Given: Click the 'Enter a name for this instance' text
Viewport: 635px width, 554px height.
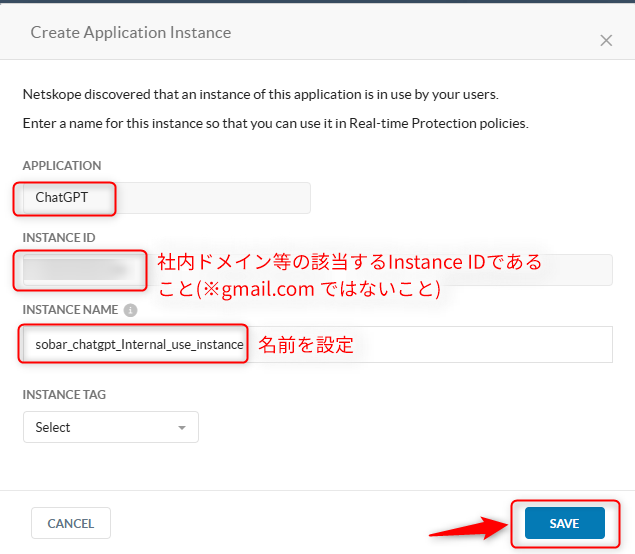Looking at the screenshot, I should (x=275, y=124).
